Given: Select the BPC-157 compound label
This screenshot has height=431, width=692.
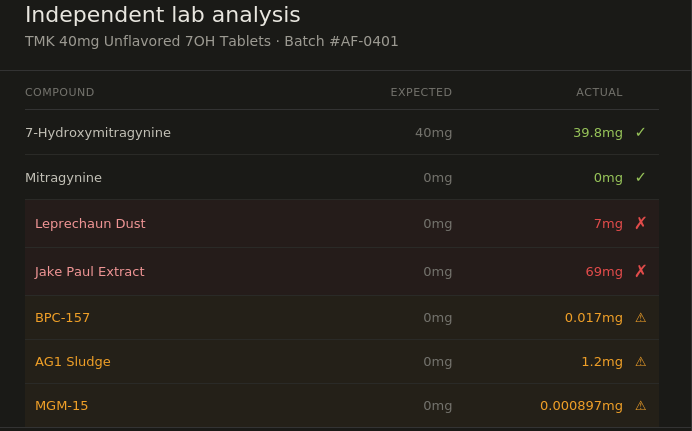Looking at the screenshot, I should 62,317.
